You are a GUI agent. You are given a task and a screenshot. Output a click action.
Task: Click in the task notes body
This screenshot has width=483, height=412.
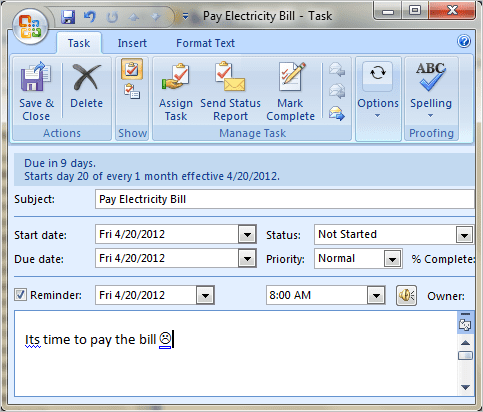coord(235,354)
